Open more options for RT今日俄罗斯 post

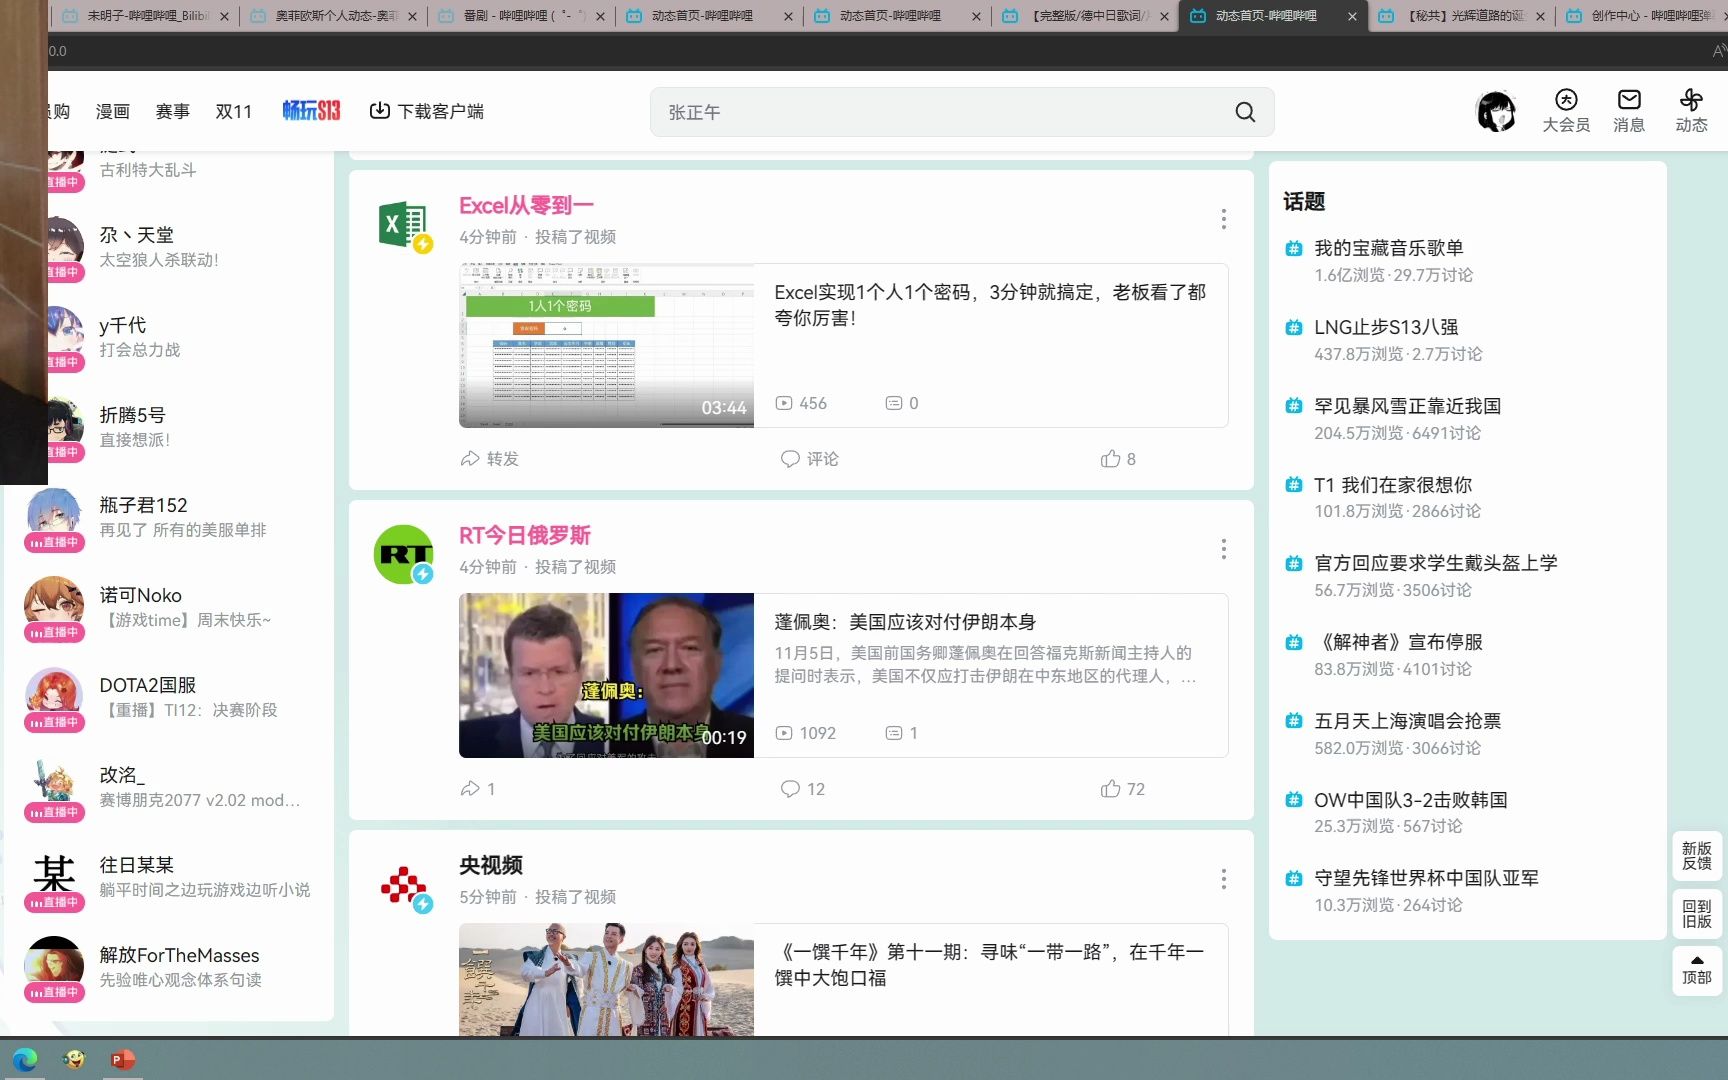point(1223,549)
